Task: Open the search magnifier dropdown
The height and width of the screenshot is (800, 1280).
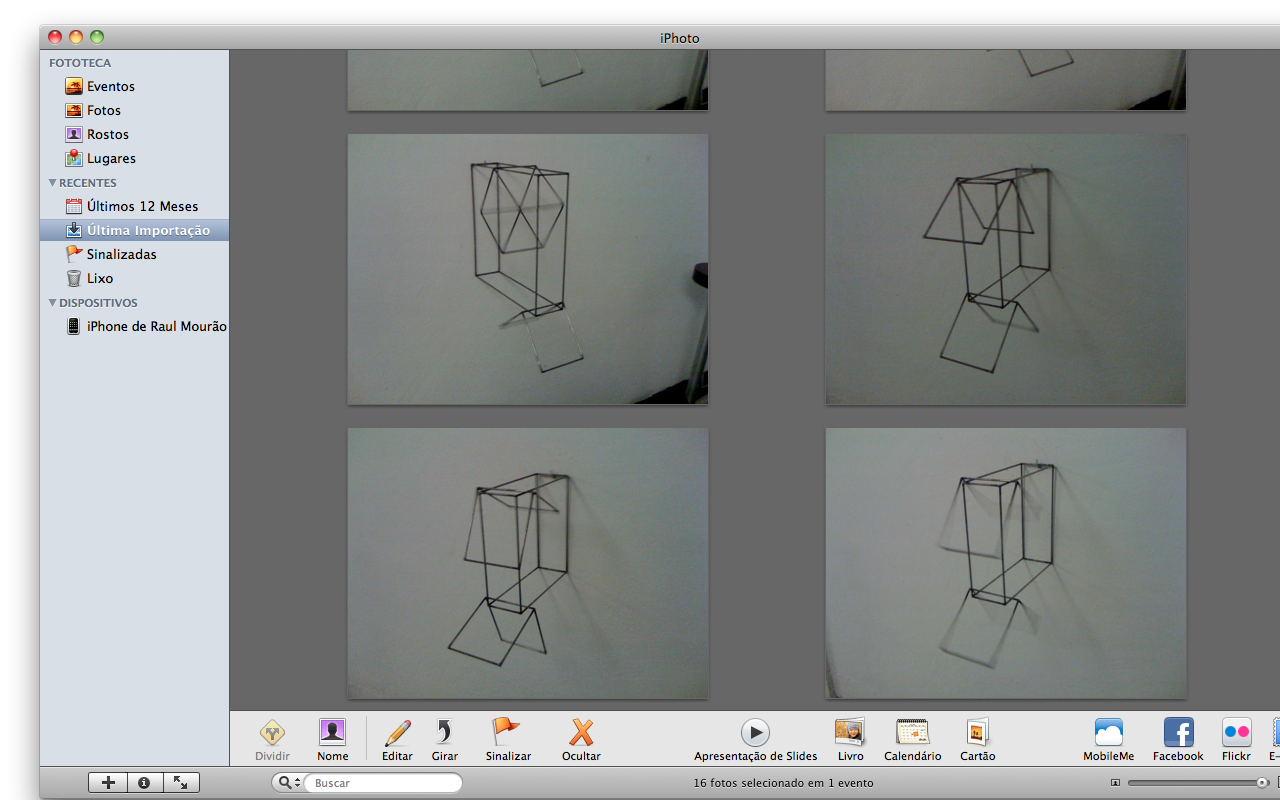Action: pos(288,783)
